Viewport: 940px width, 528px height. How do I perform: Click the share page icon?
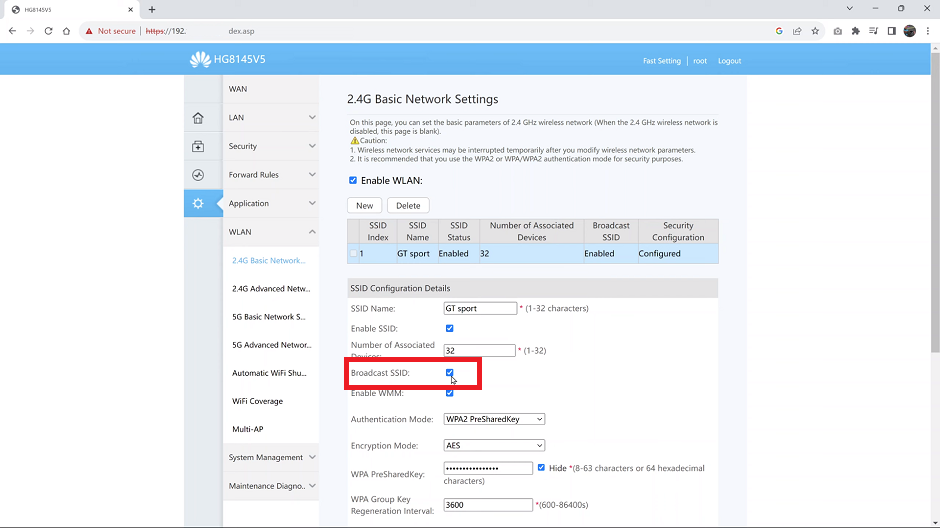(x=797, y=31)
